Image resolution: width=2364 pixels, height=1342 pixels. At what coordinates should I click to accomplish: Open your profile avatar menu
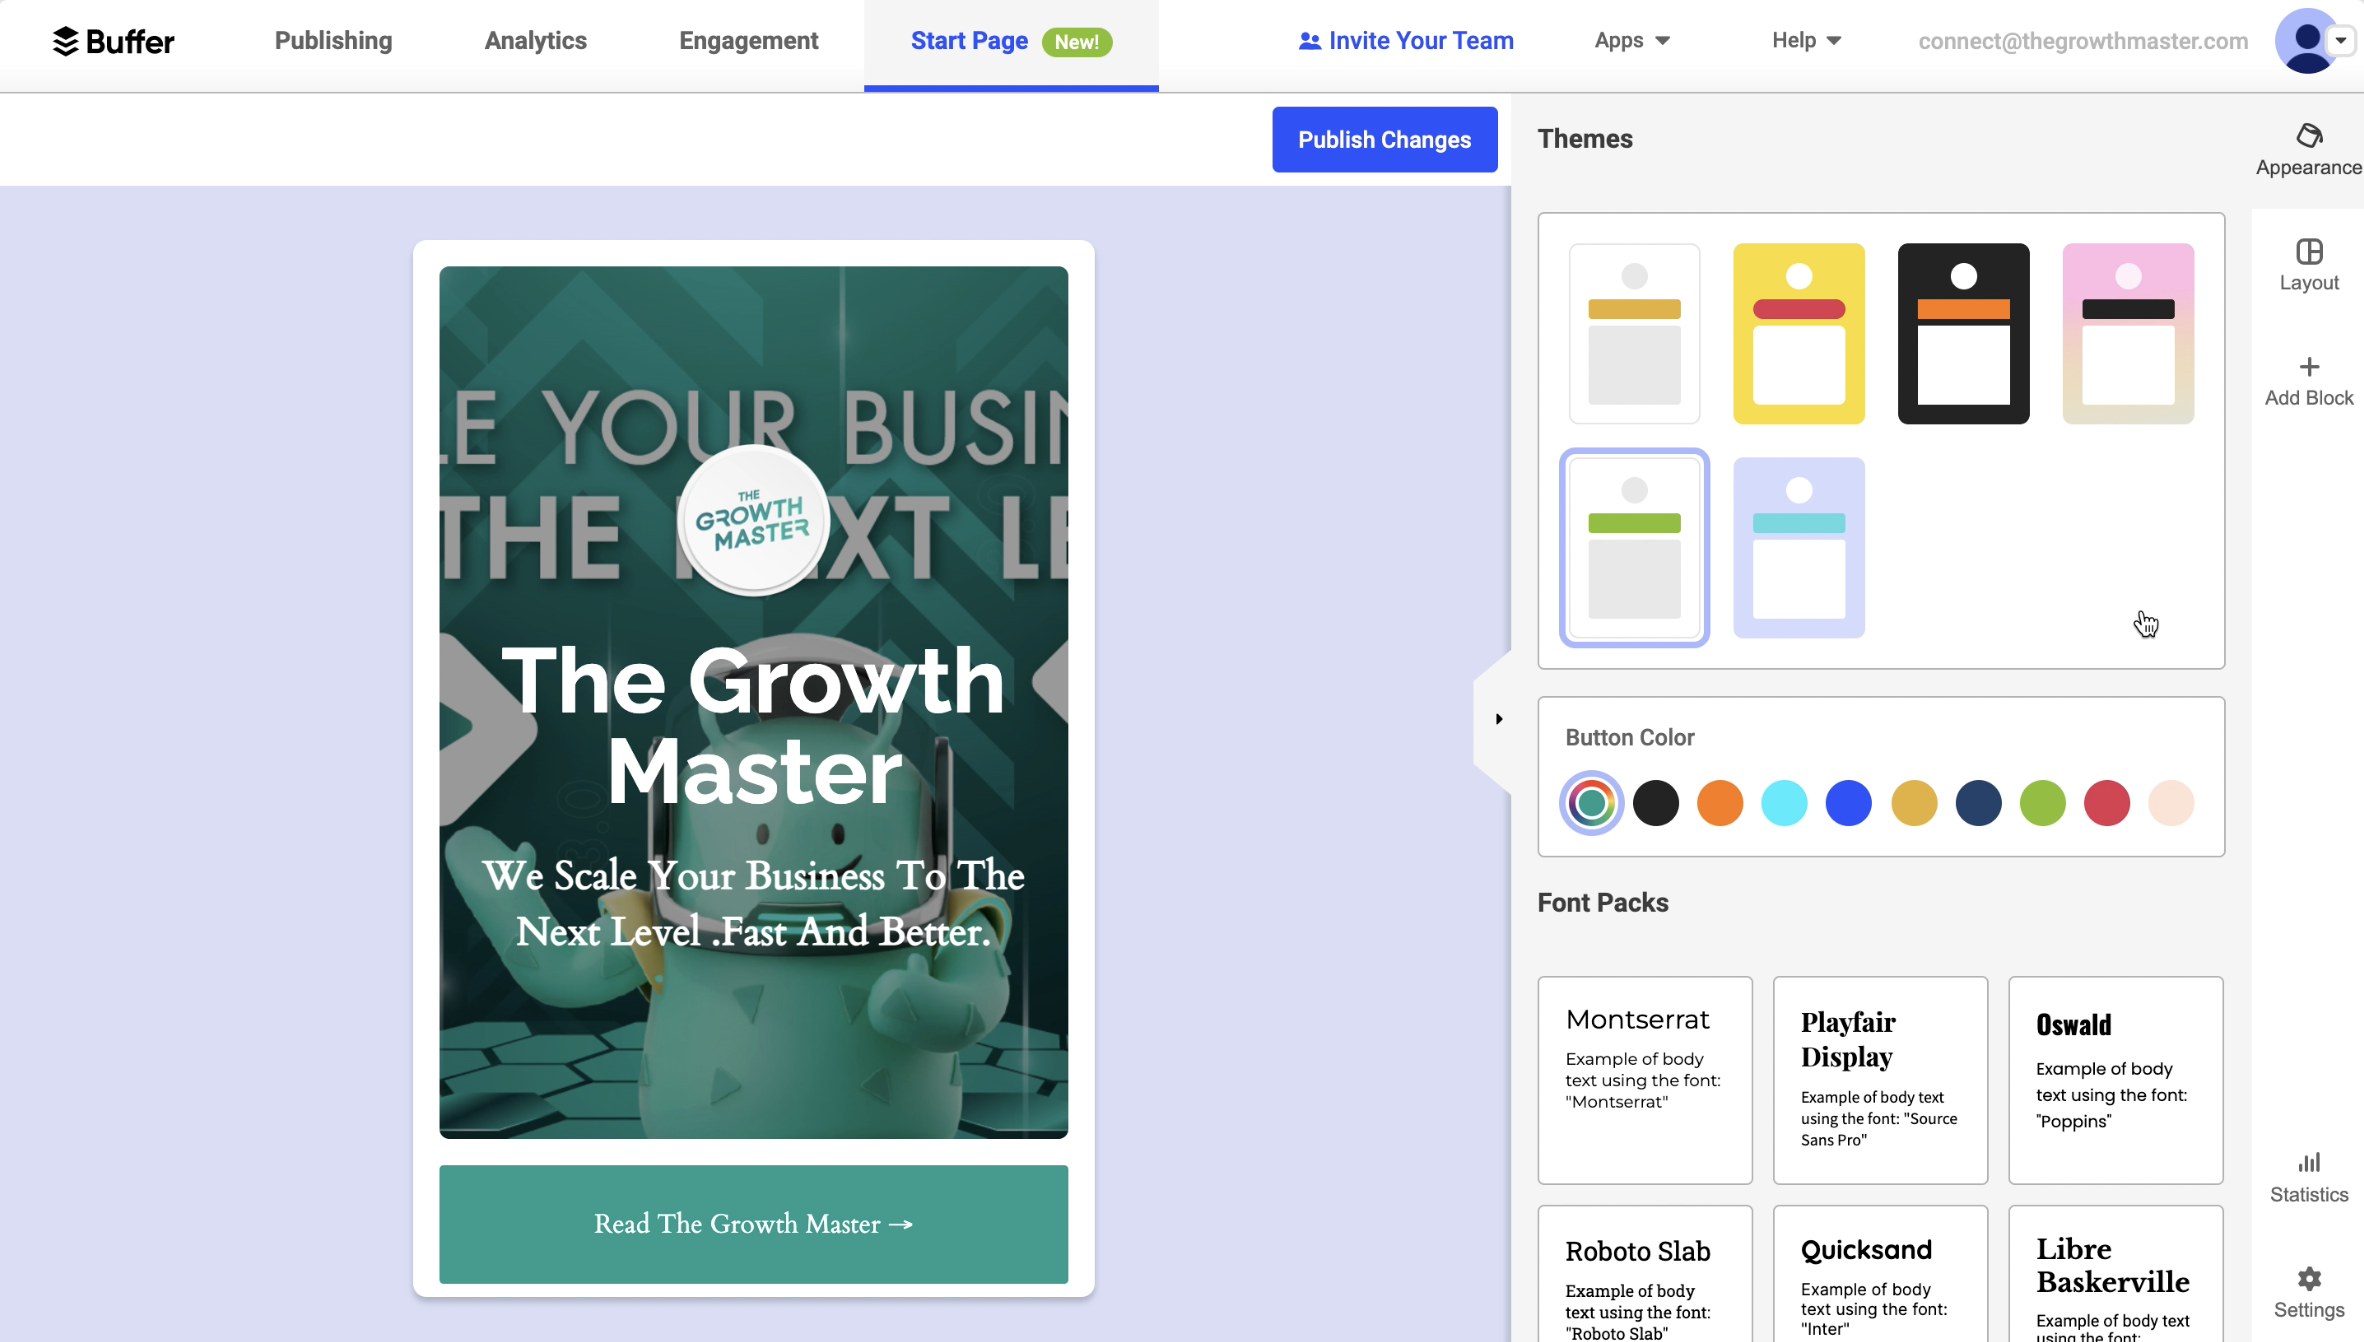(x=2306, y=41)
